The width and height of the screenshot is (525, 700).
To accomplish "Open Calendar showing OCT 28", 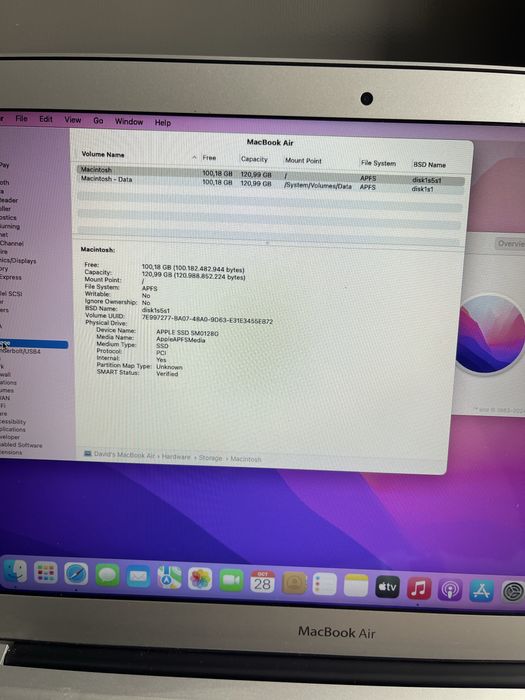I will pos(262,581).
